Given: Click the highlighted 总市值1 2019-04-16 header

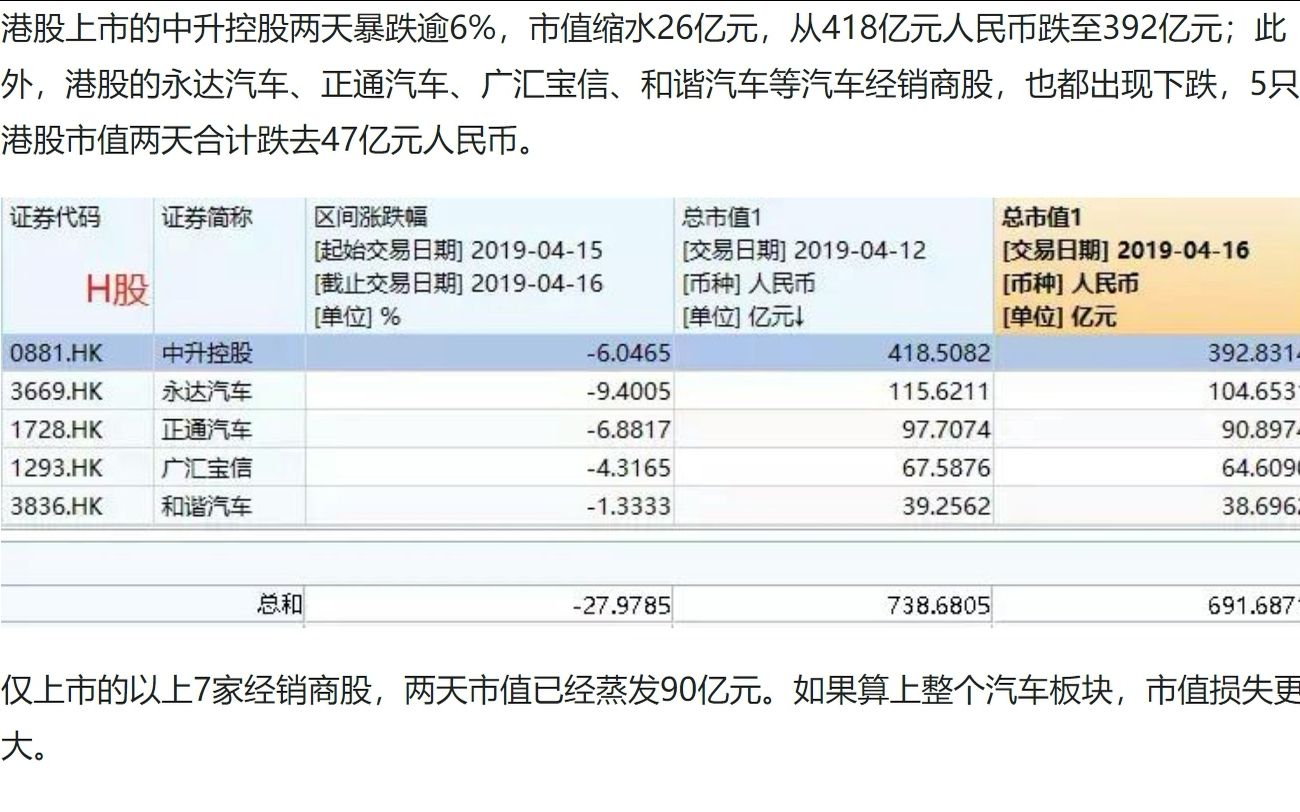Looking at the screenshot, I should tap(1147, 266).
